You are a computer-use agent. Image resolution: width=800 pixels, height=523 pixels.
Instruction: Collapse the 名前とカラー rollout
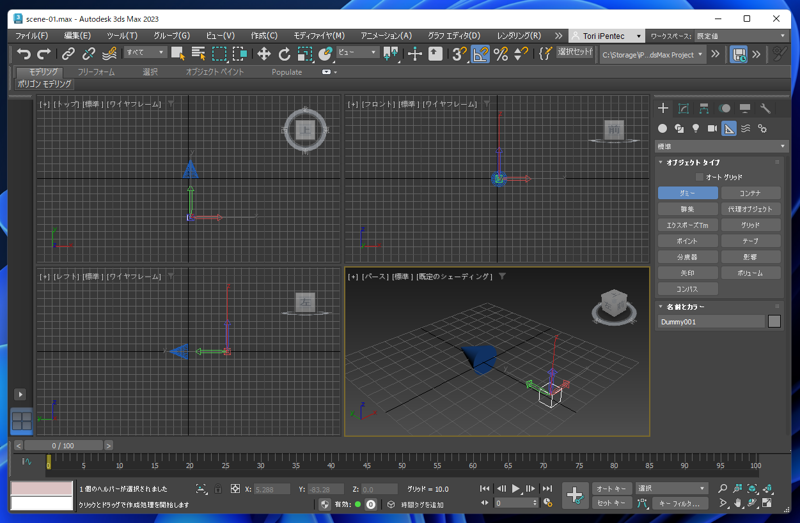660,307
